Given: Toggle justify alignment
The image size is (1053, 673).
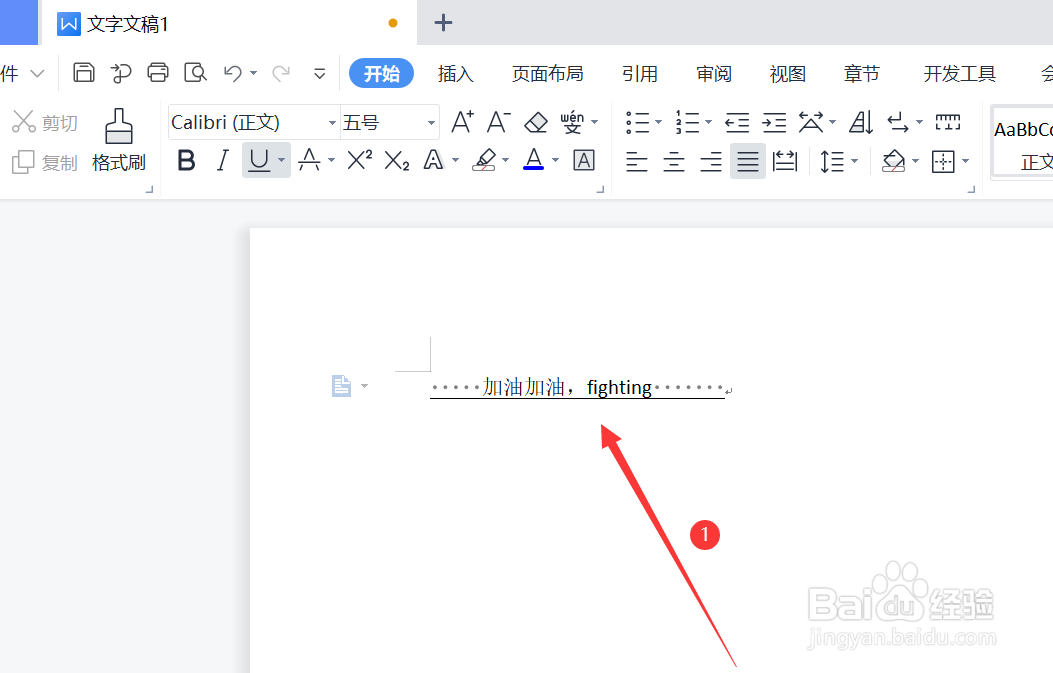Looking at the screenshot, I should (747, 161).
